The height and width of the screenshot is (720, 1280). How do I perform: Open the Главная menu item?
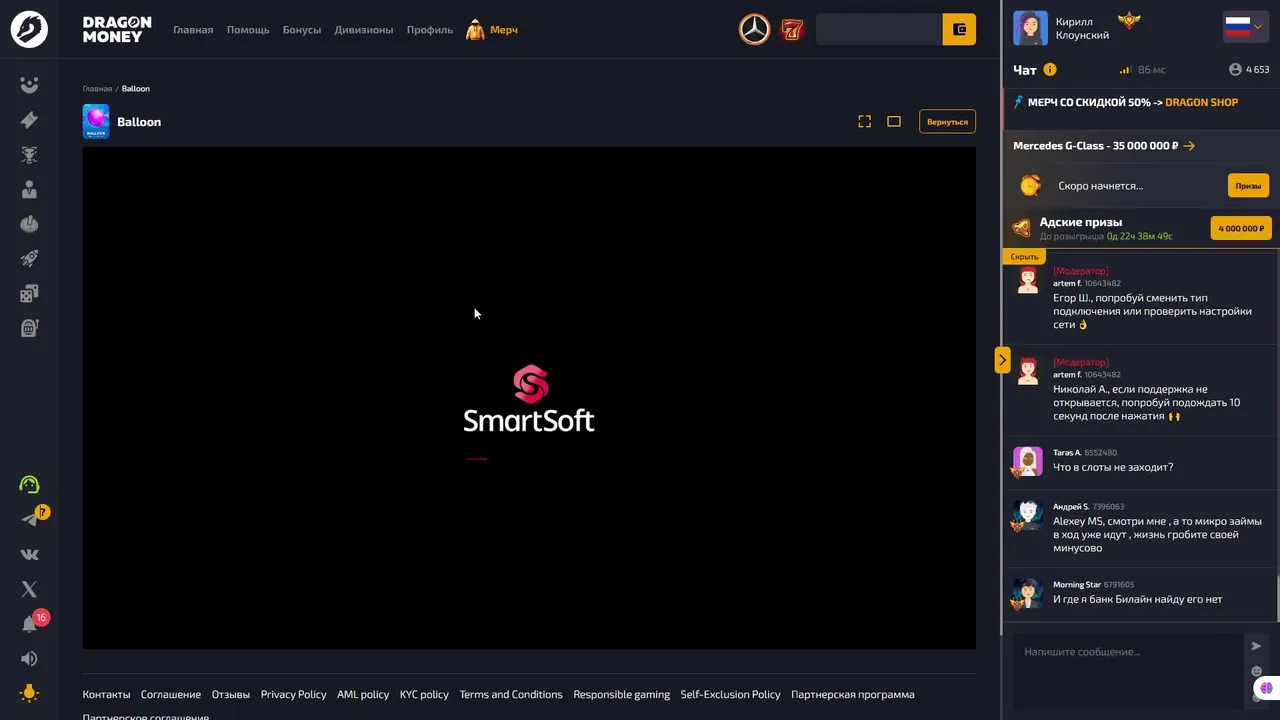tap(193, 30)
